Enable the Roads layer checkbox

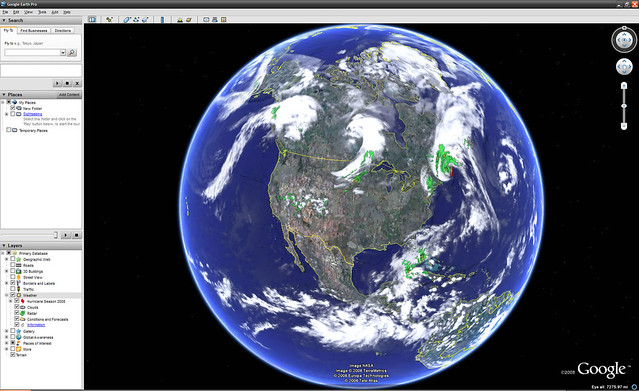(x=13, y=265)
